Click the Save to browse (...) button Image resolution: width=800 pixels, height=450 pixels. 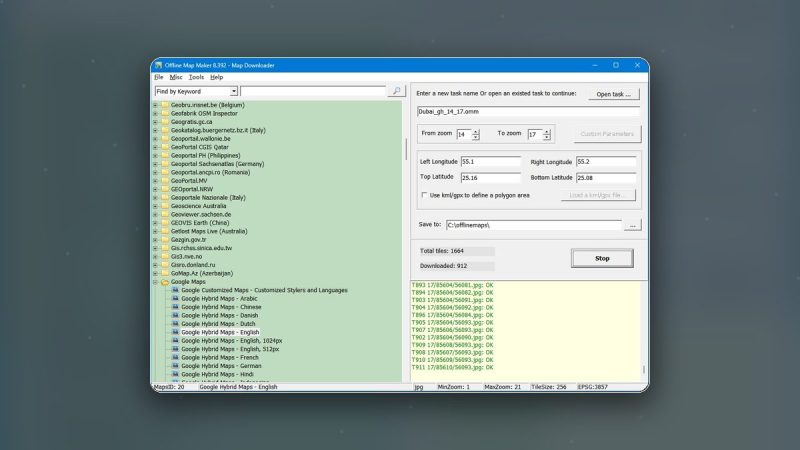tap(633, 225)
